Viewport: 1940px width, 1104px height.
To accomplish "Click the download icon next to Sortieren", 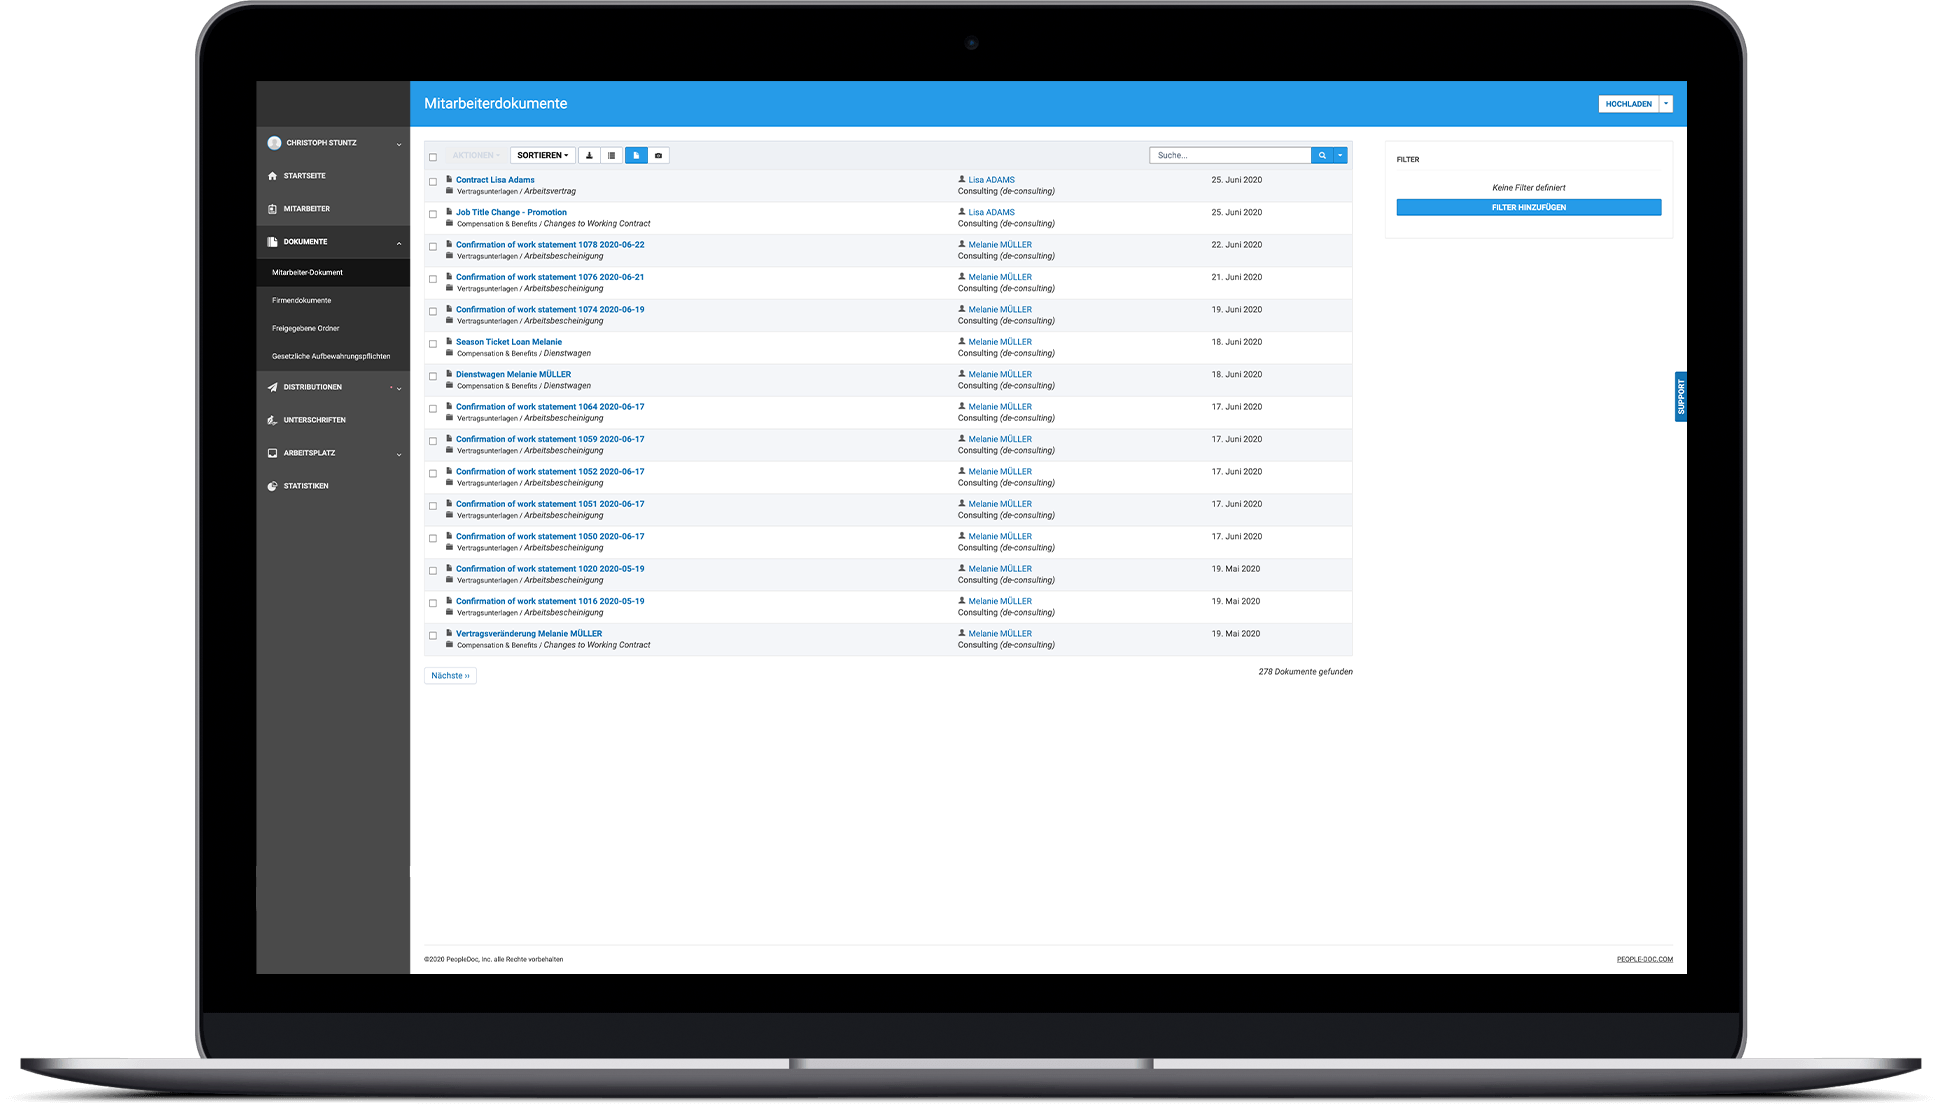I will click(x=589, y=155).
